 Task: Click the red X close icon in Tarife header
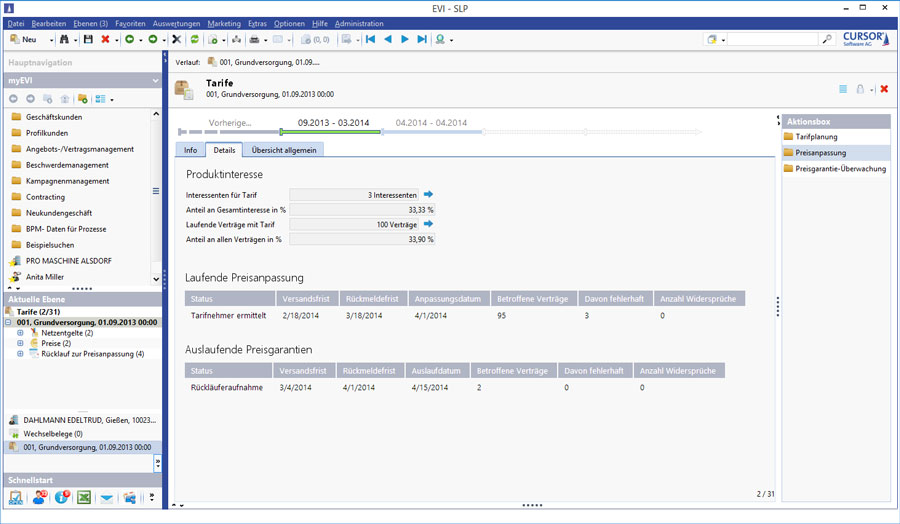point(884,89)
